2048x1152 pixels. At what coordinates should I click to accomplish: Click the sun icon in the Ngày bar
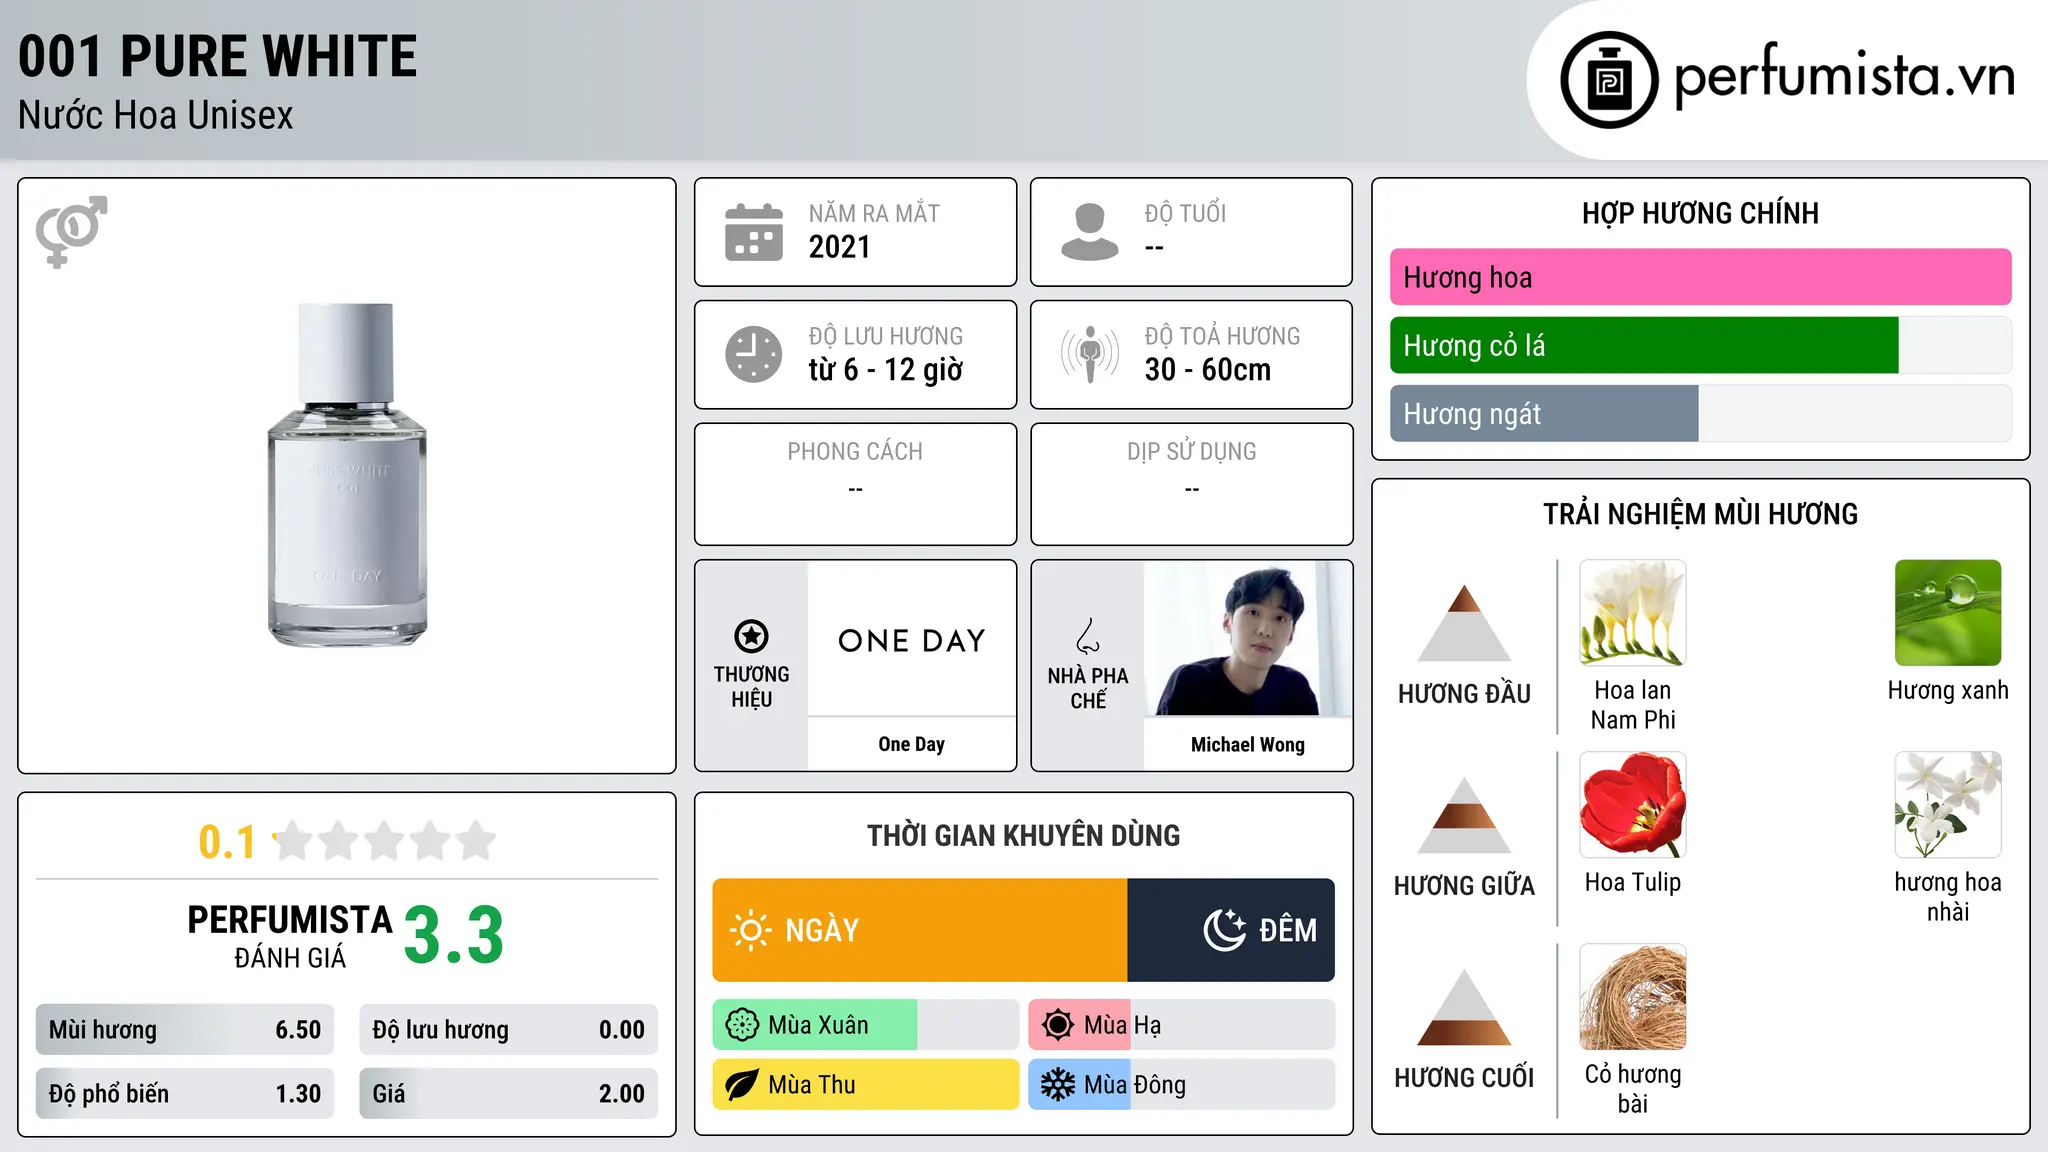[750, 930]
